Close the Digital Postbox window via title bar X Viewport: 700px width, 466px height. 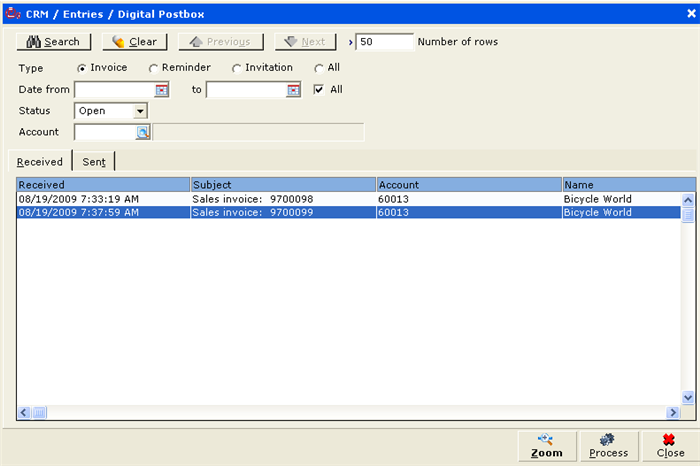tap(691, 14)
